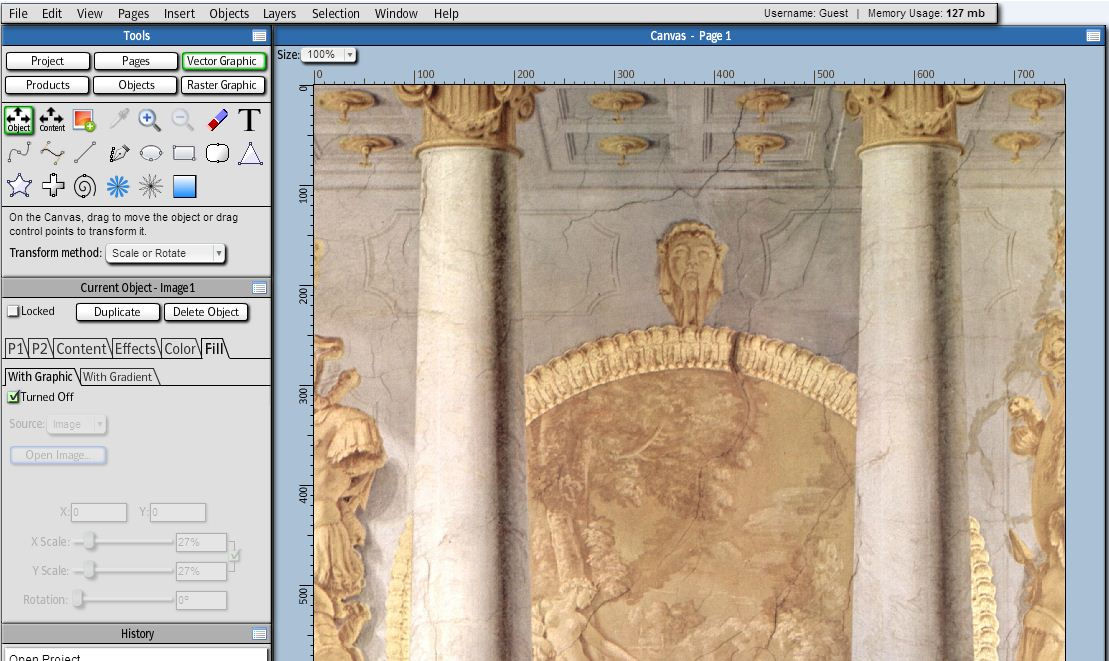This screenshot has width=1109, height=661.
Task: Click the Vector Graphic button
Action: (222, 61)
